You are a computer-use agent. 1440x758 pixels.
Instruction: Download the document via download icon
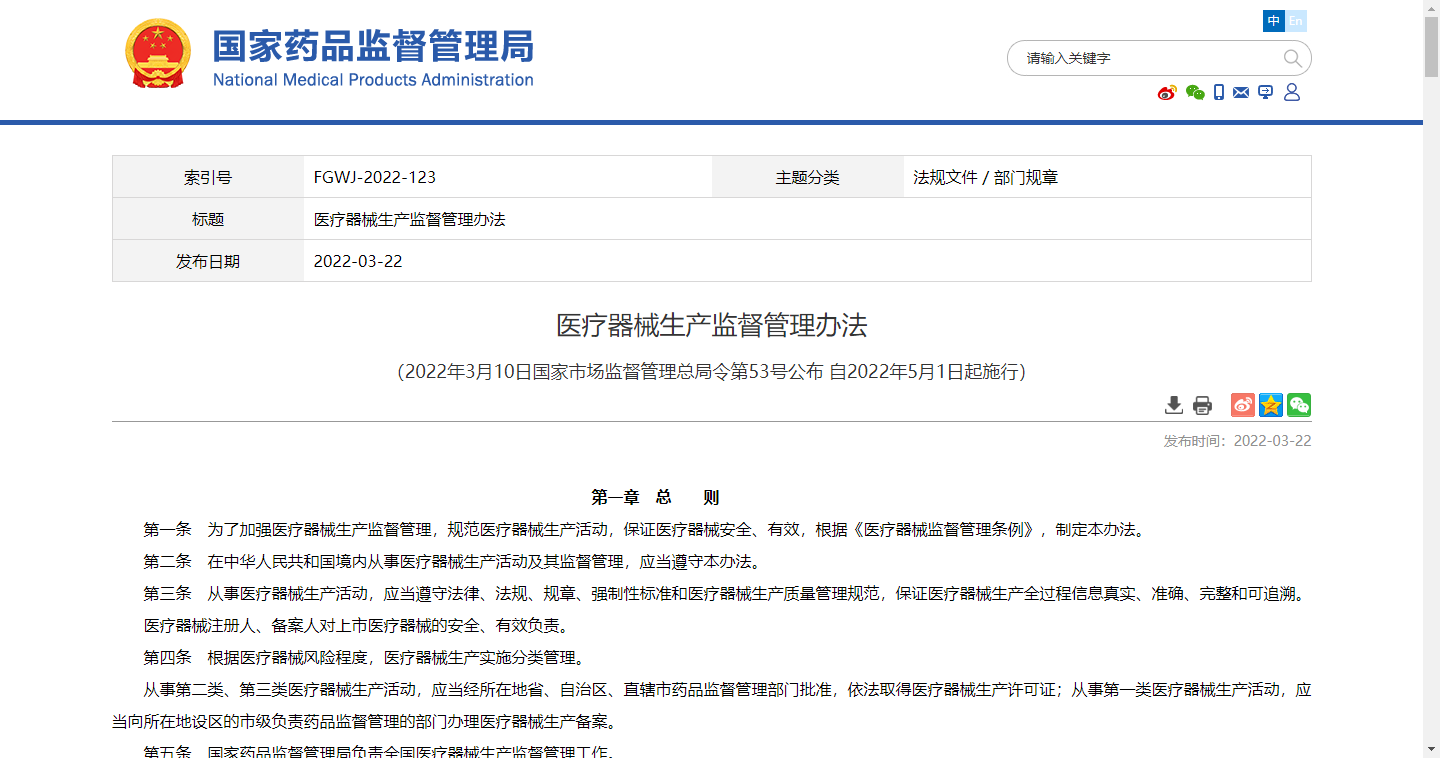(x=1174, y=405)
